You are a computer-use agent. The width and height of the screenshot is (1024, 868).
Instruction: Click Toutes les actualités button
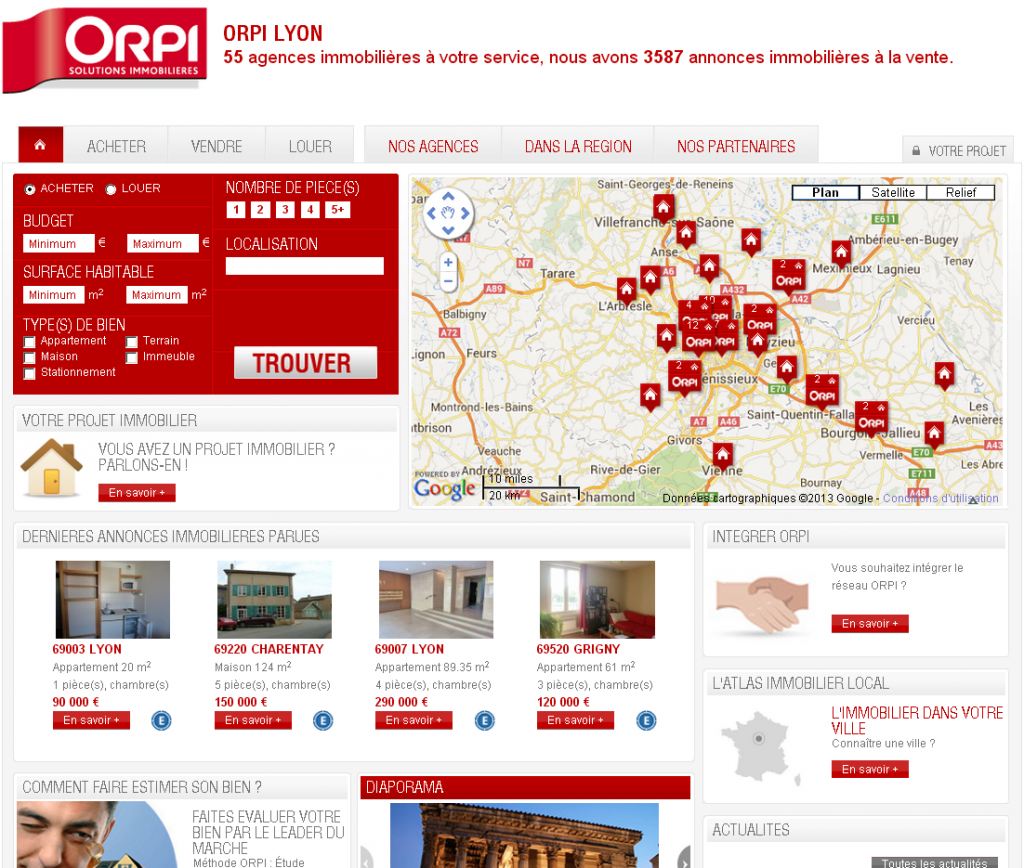tap(935, 863)
